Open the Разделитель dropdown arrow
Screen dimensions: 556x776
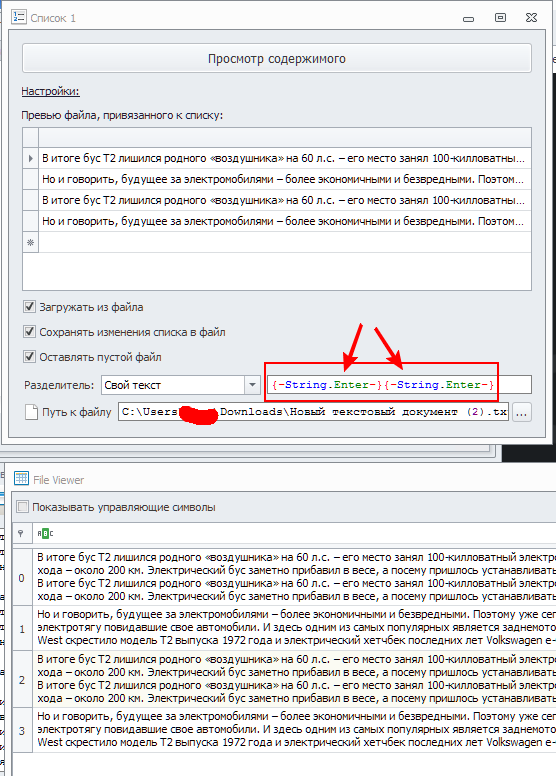[x=253, y=385]
